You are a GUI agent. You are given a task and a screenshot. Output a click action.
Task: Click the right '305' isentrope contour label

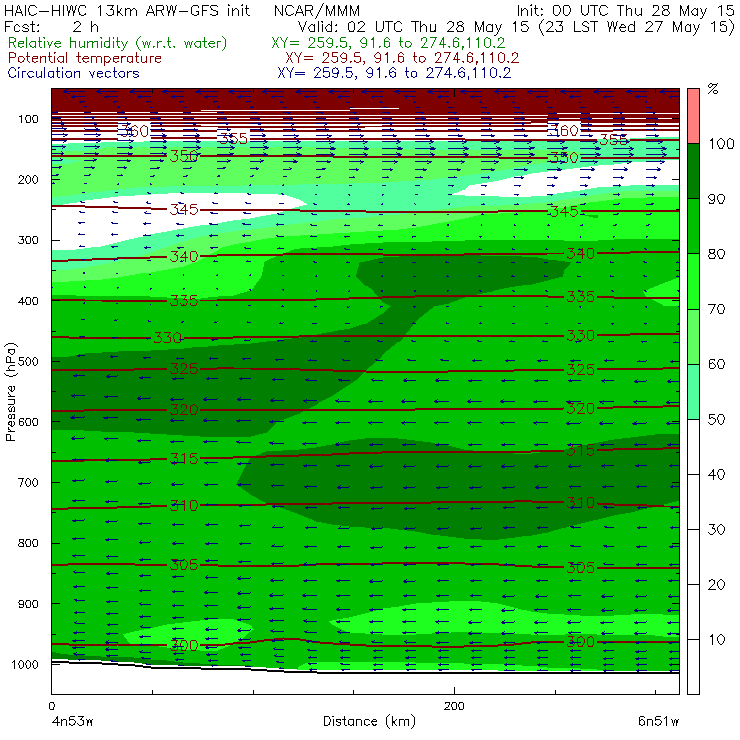click(x=580, y=567)
